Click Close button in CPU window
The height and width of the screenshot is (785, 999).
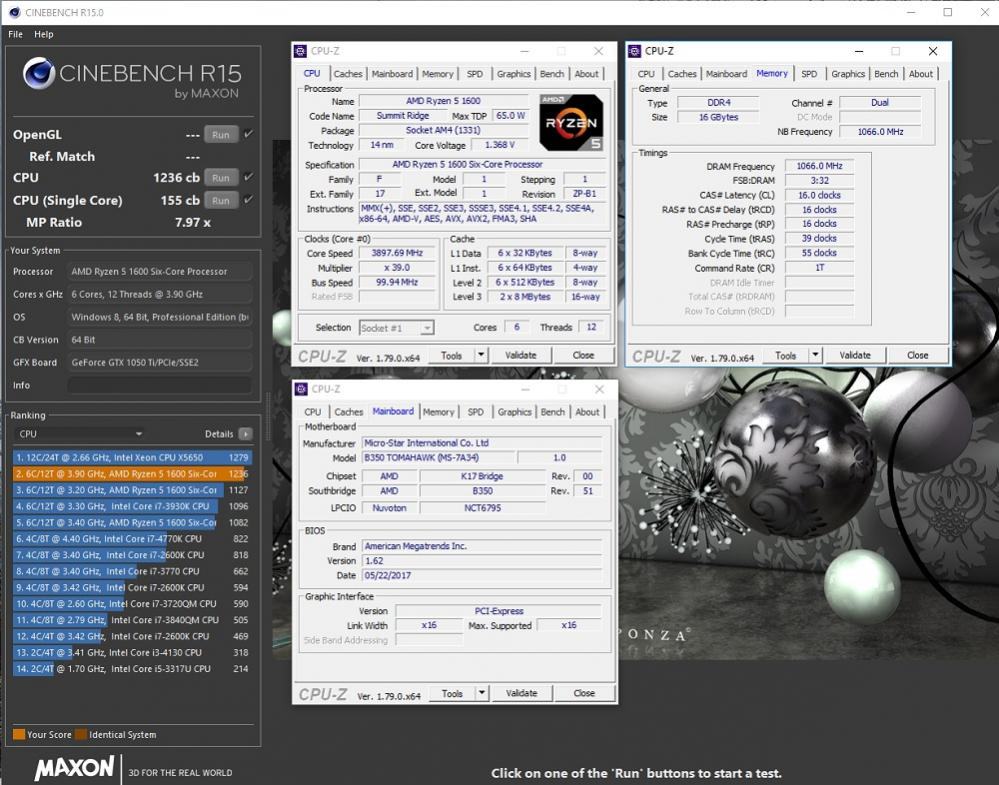583,355
